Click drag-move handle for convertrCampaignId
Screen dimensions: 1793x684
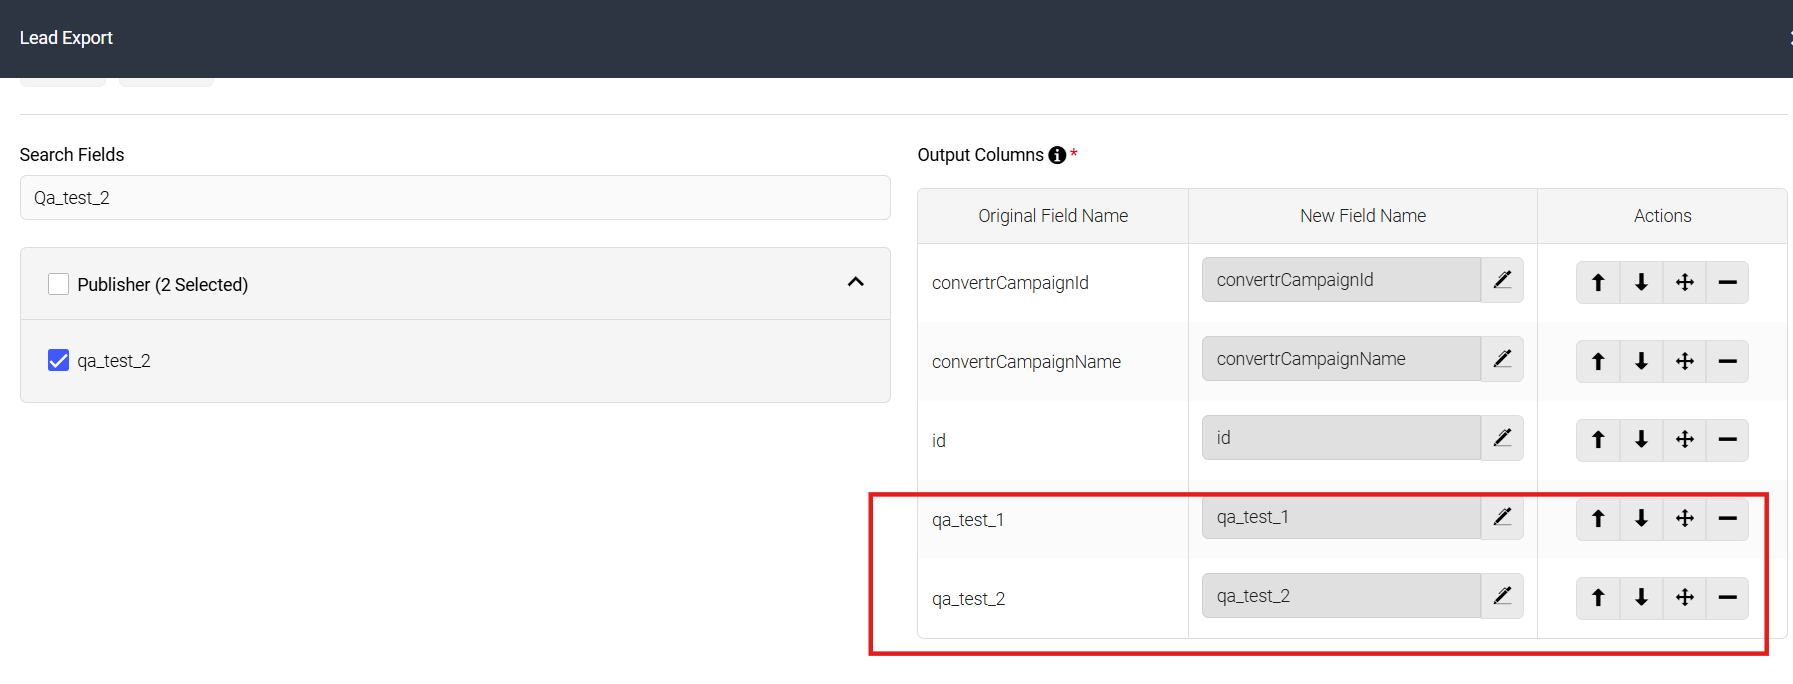1684,282
